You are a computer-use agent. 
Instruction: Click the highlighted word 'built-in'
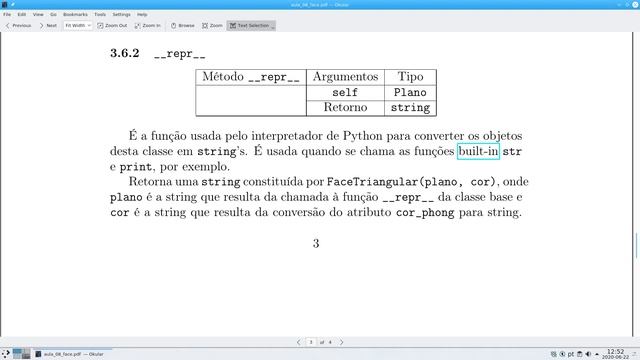pos(478,151)
